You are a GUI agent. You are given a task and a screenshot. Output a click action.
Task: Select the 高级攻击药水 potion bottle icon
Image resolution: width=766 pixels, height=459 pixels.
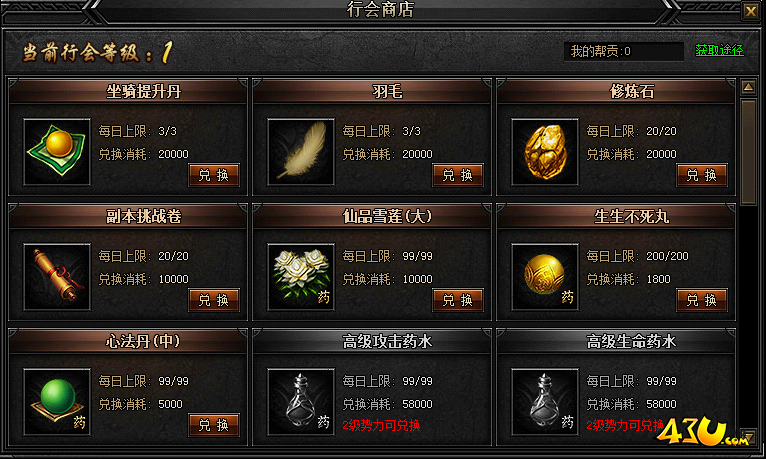point(301,402)
